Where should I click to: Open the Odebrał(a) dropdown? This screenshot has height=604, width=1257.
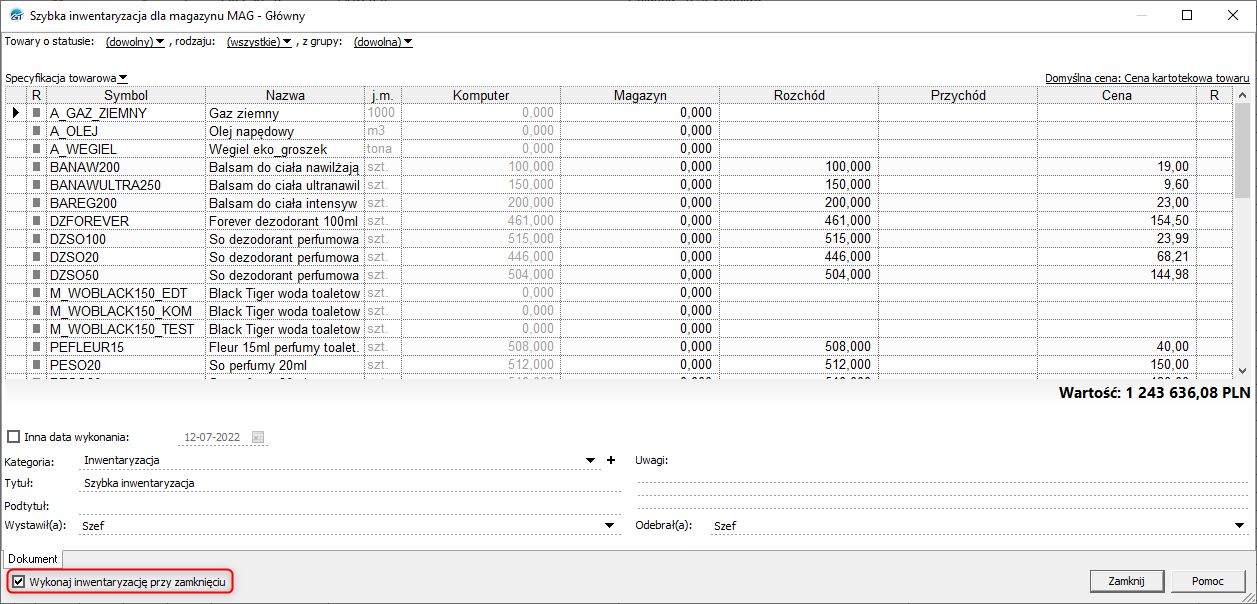pyautogui.click(x=1239, y=526)
